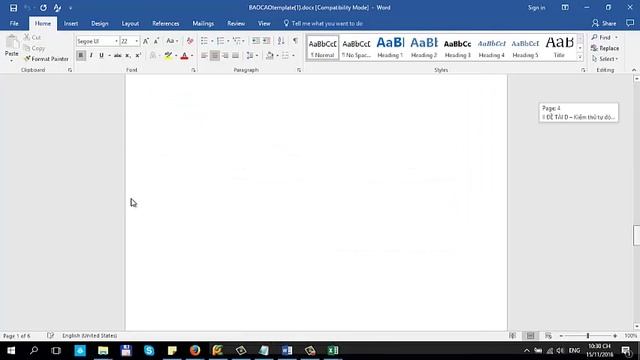640x360 pixels.
Task: Toggle Center alignment
Action: [x=215, y=56]
